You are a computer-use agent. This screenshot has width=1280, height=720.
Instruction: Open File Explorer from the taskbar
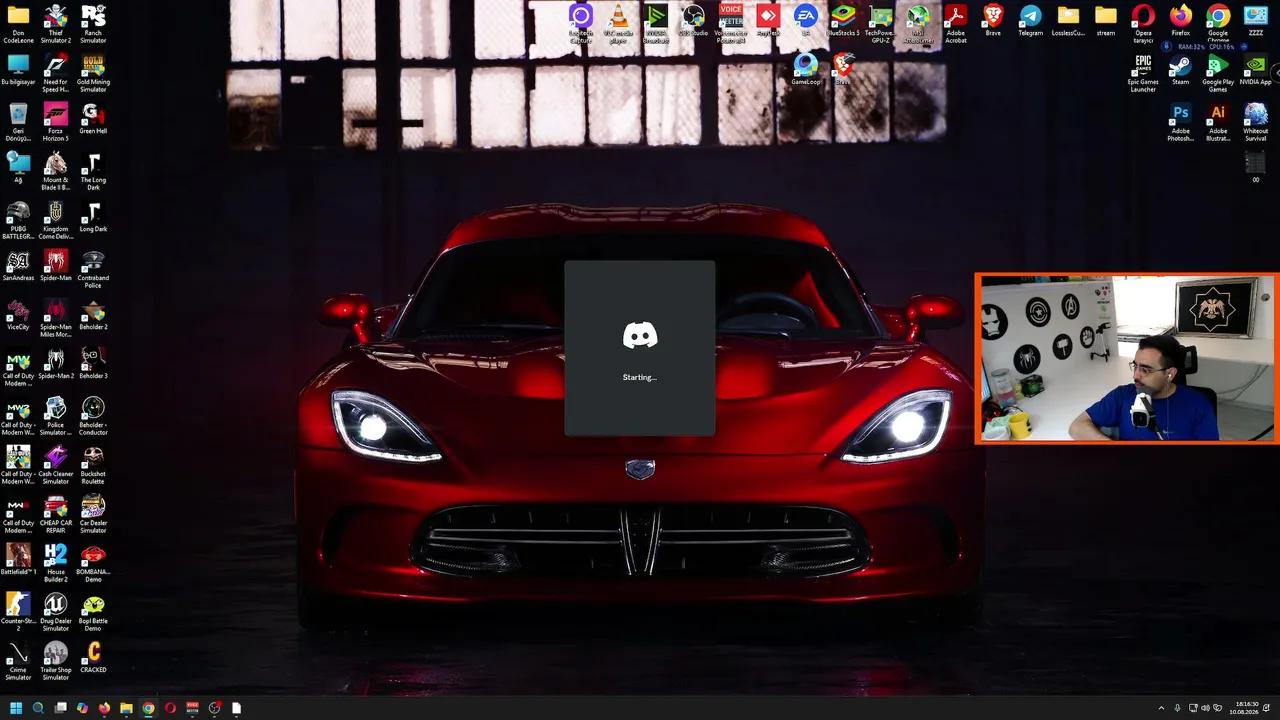coord(126,708)
